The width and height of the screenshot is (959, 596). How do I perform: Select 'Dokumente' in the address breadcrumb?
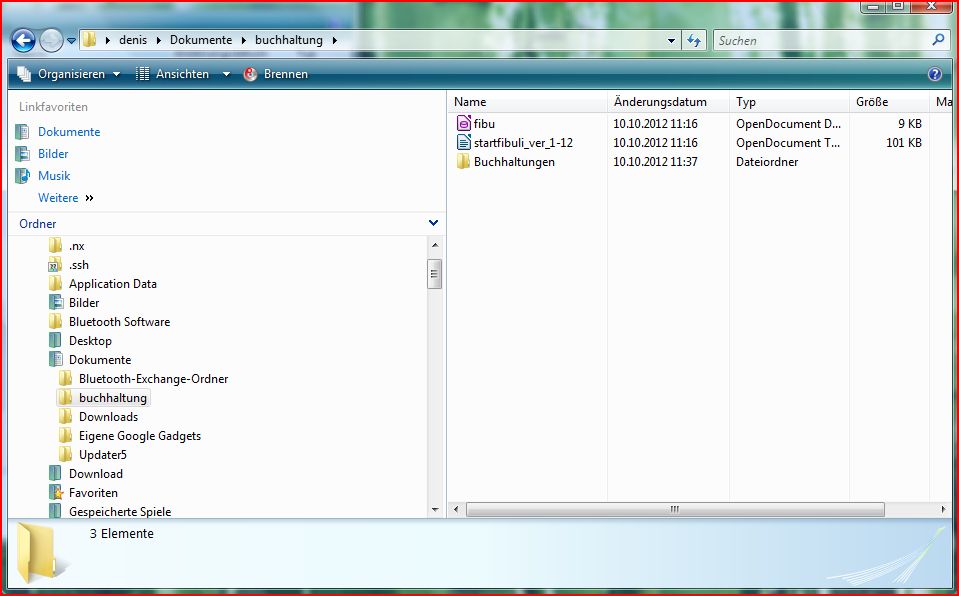(201, 40)
